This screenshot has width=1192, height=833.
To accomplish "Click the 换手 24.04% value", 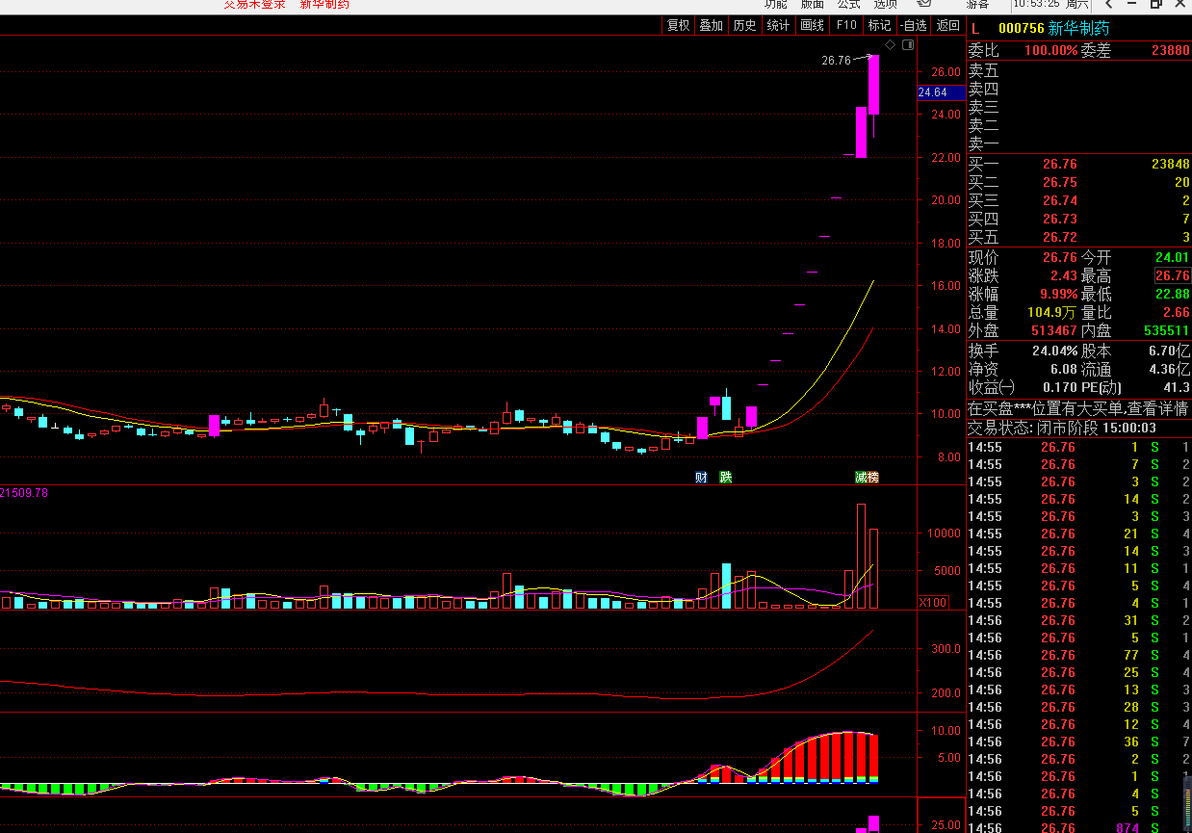I will (x=1055, y=351).
